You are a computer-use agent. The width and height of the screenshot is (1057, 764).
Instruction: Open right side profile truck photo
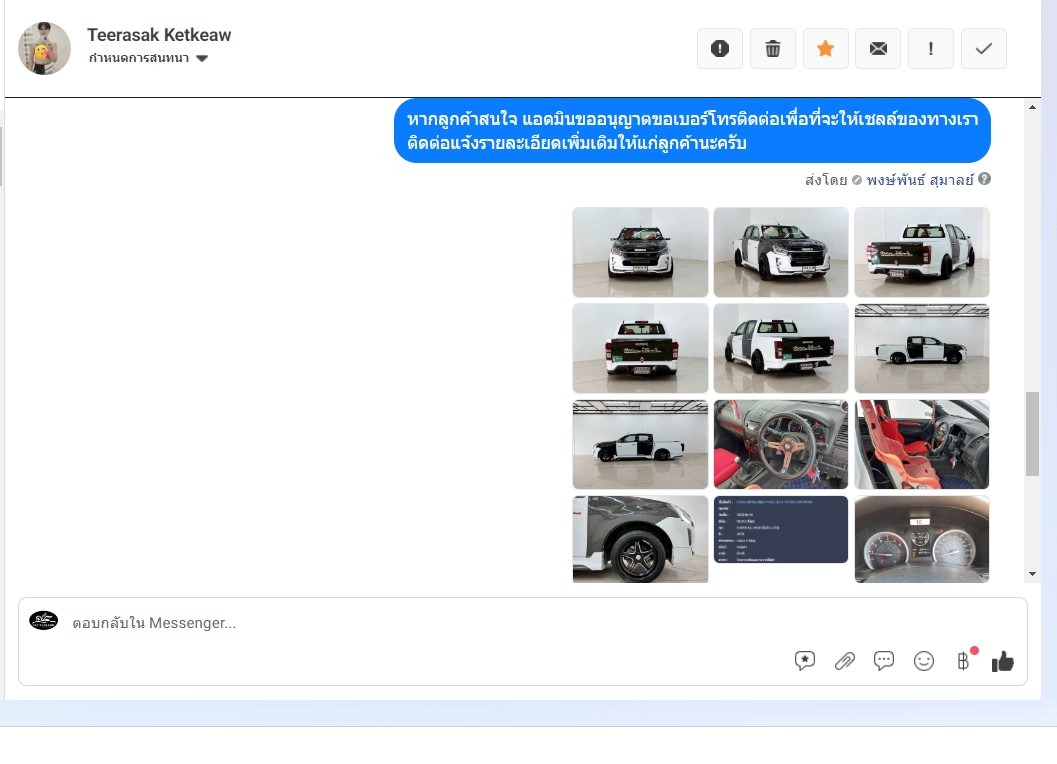pos(922,348)
